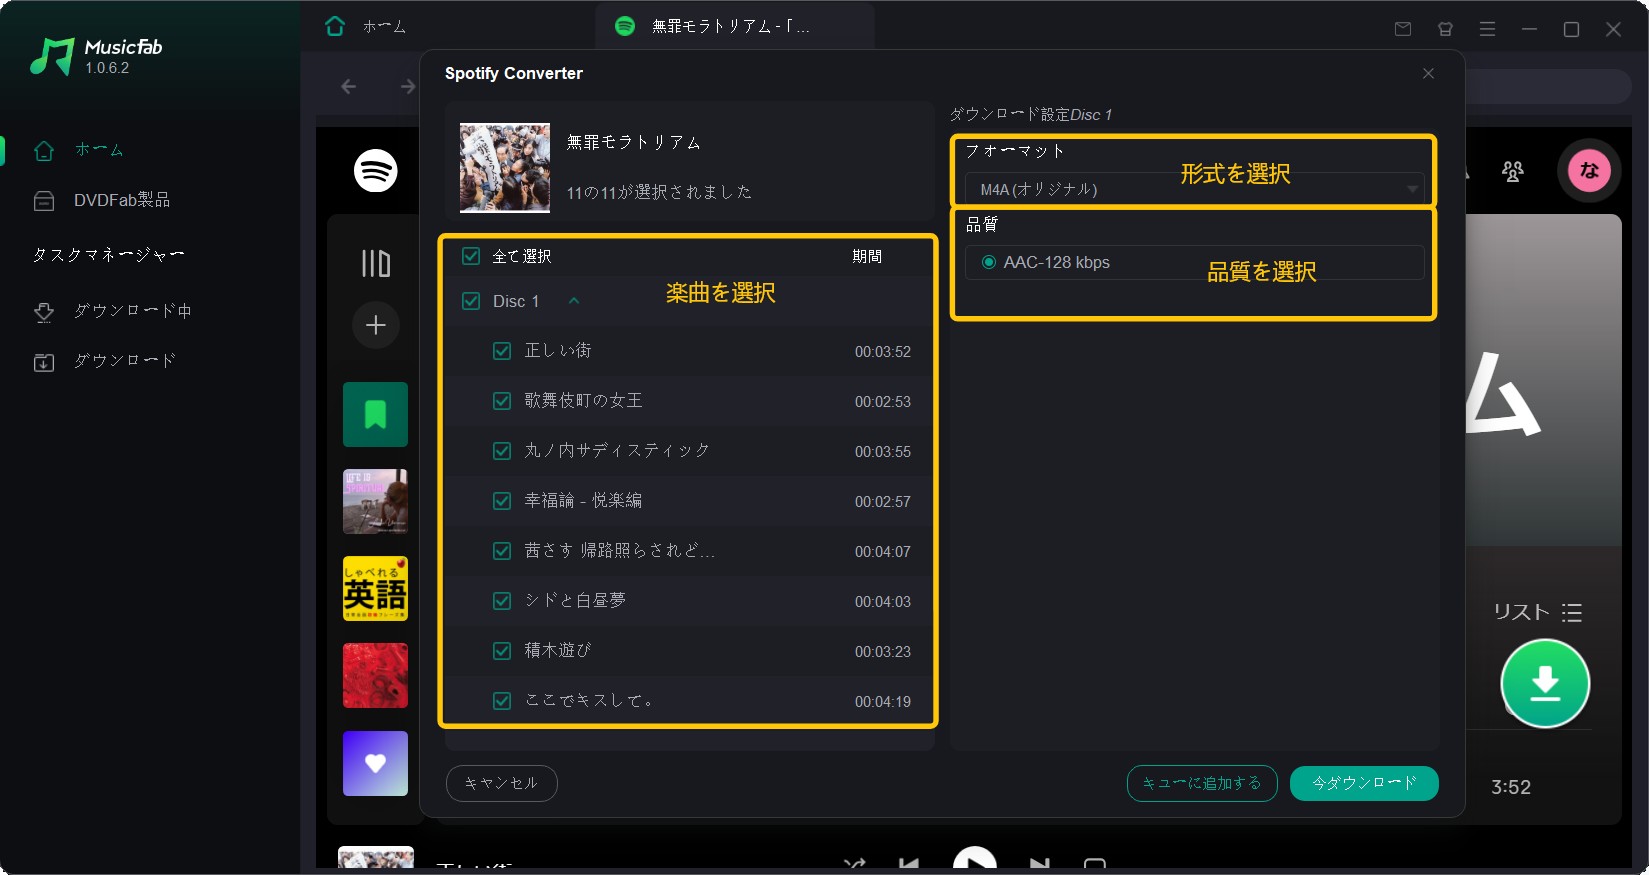Click キューに追加する button
Screen dimensions: 1649x875
[1202, 783]
